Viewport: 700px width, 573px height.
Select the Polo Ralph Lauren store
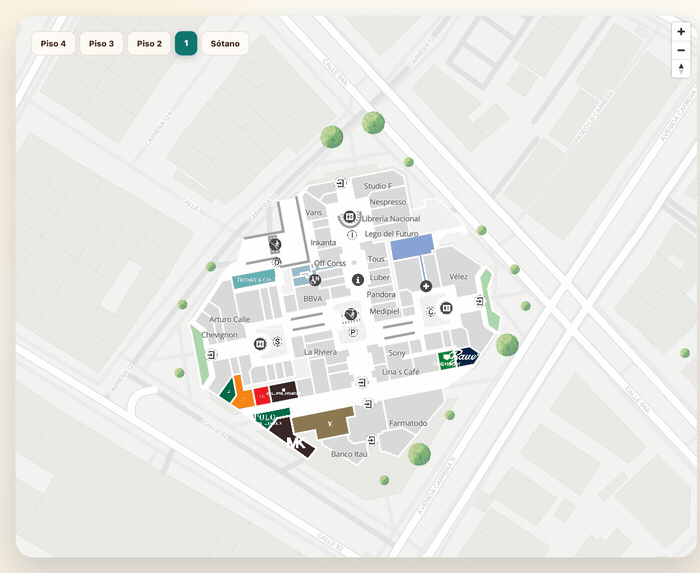[271, 418]
